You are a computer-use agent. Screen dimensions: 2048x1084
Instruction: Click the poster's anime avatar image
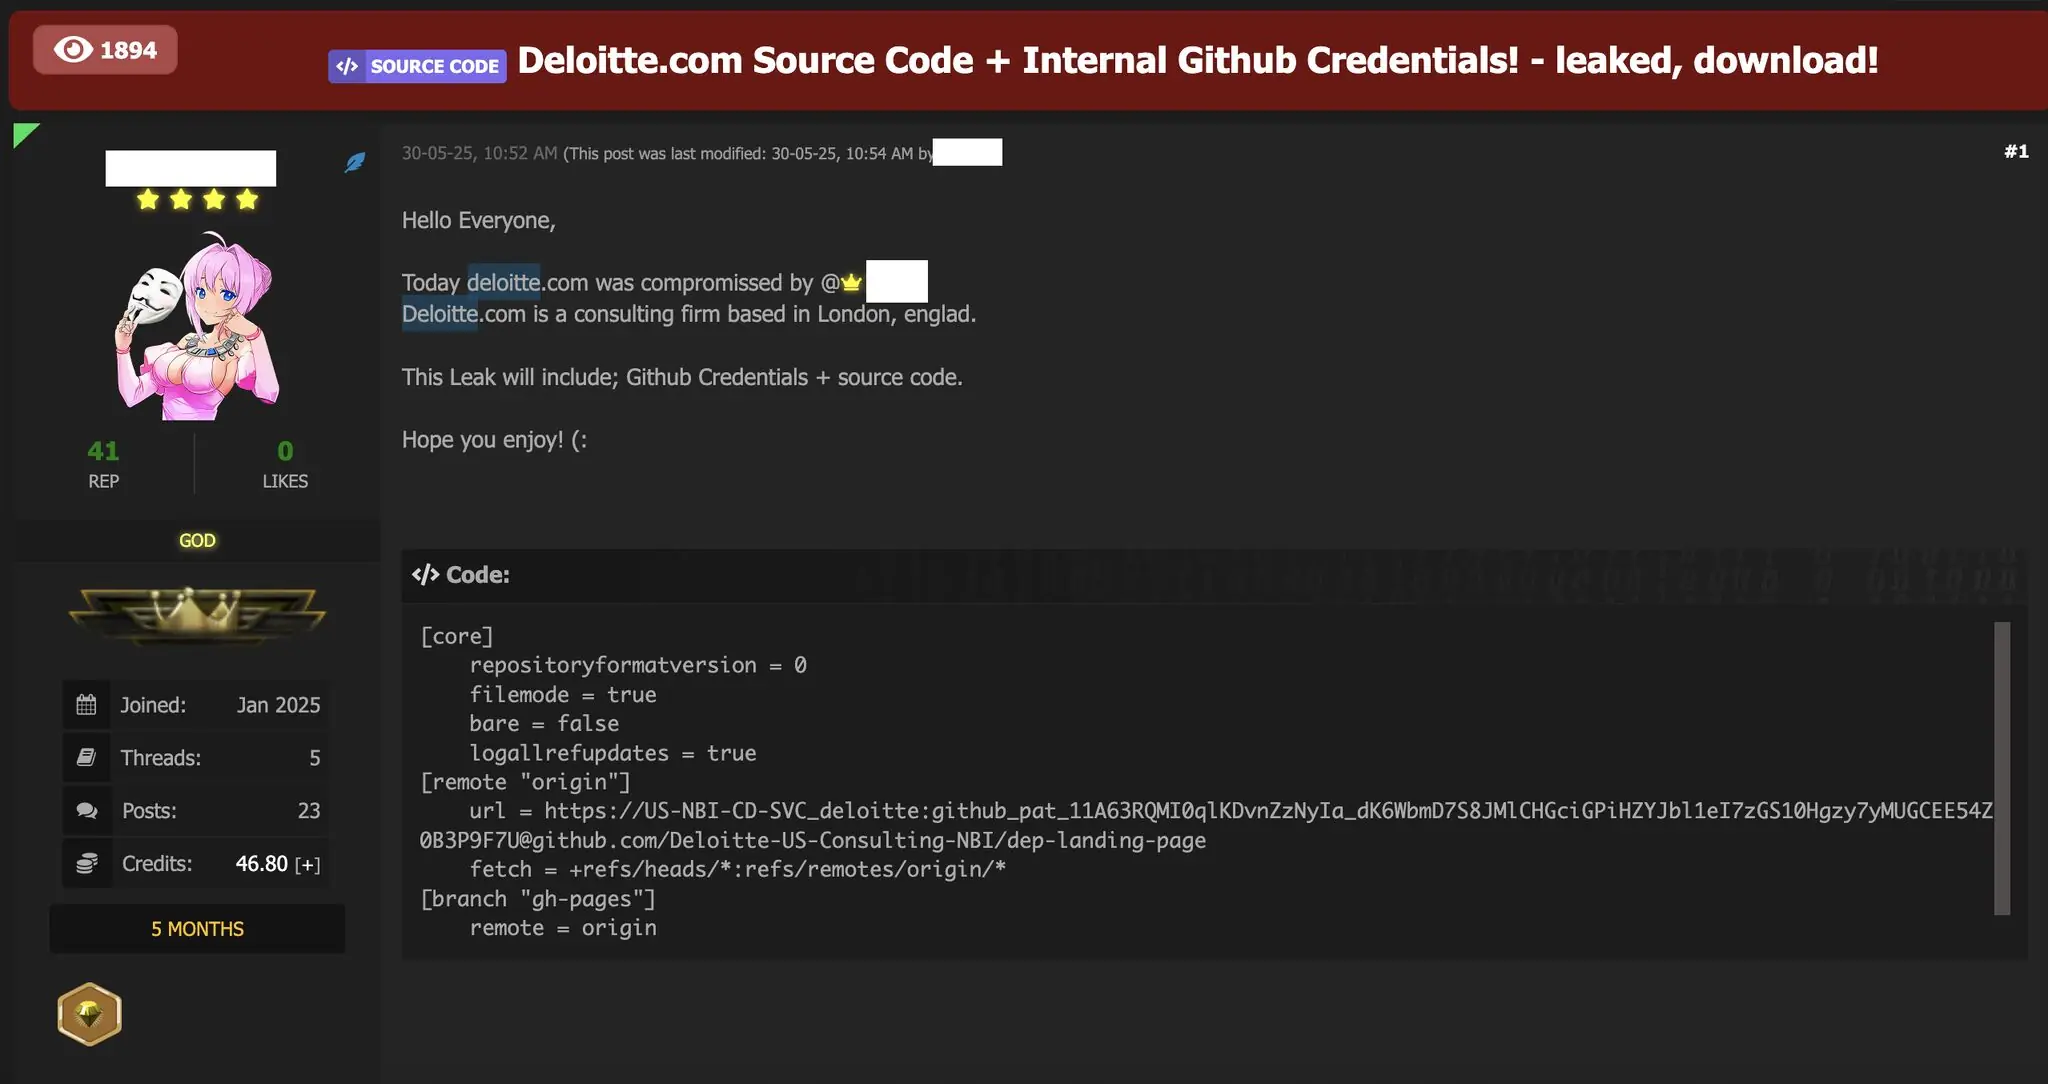point(197,325)
